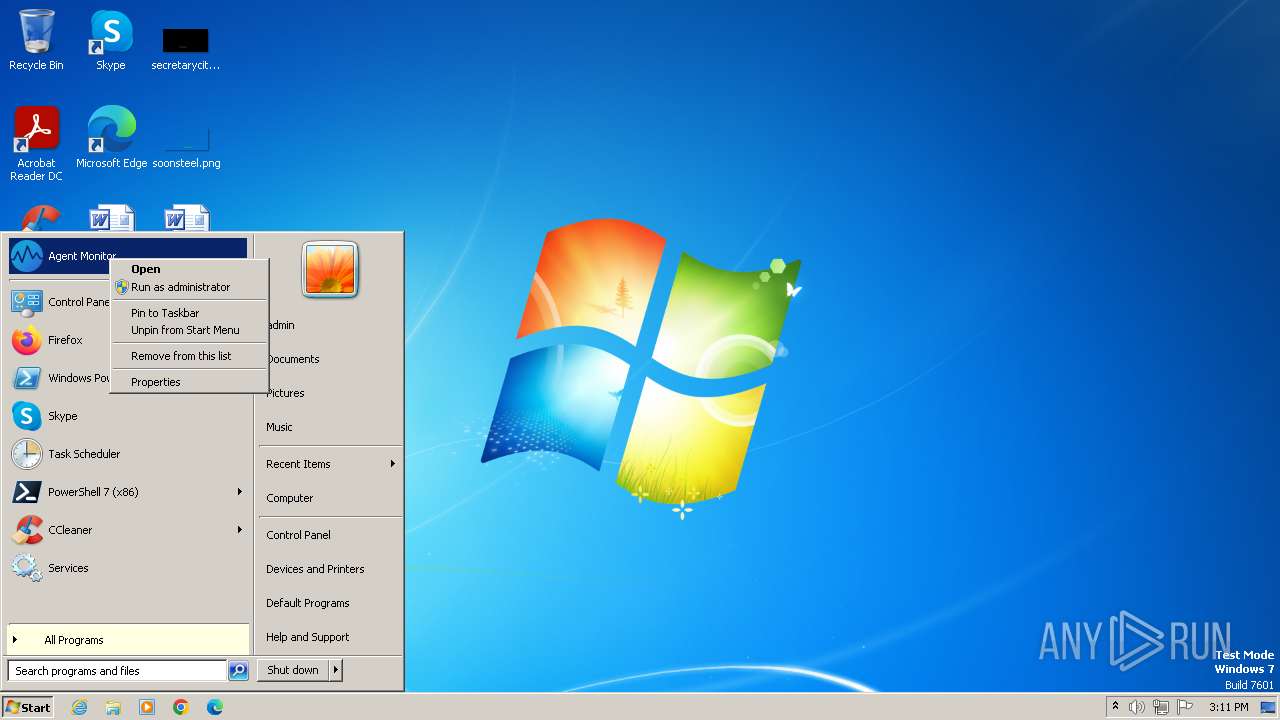Launch Acrobat Reader DC from the desktop
This screenshot has height=720, width=1280.
(36, 144)
